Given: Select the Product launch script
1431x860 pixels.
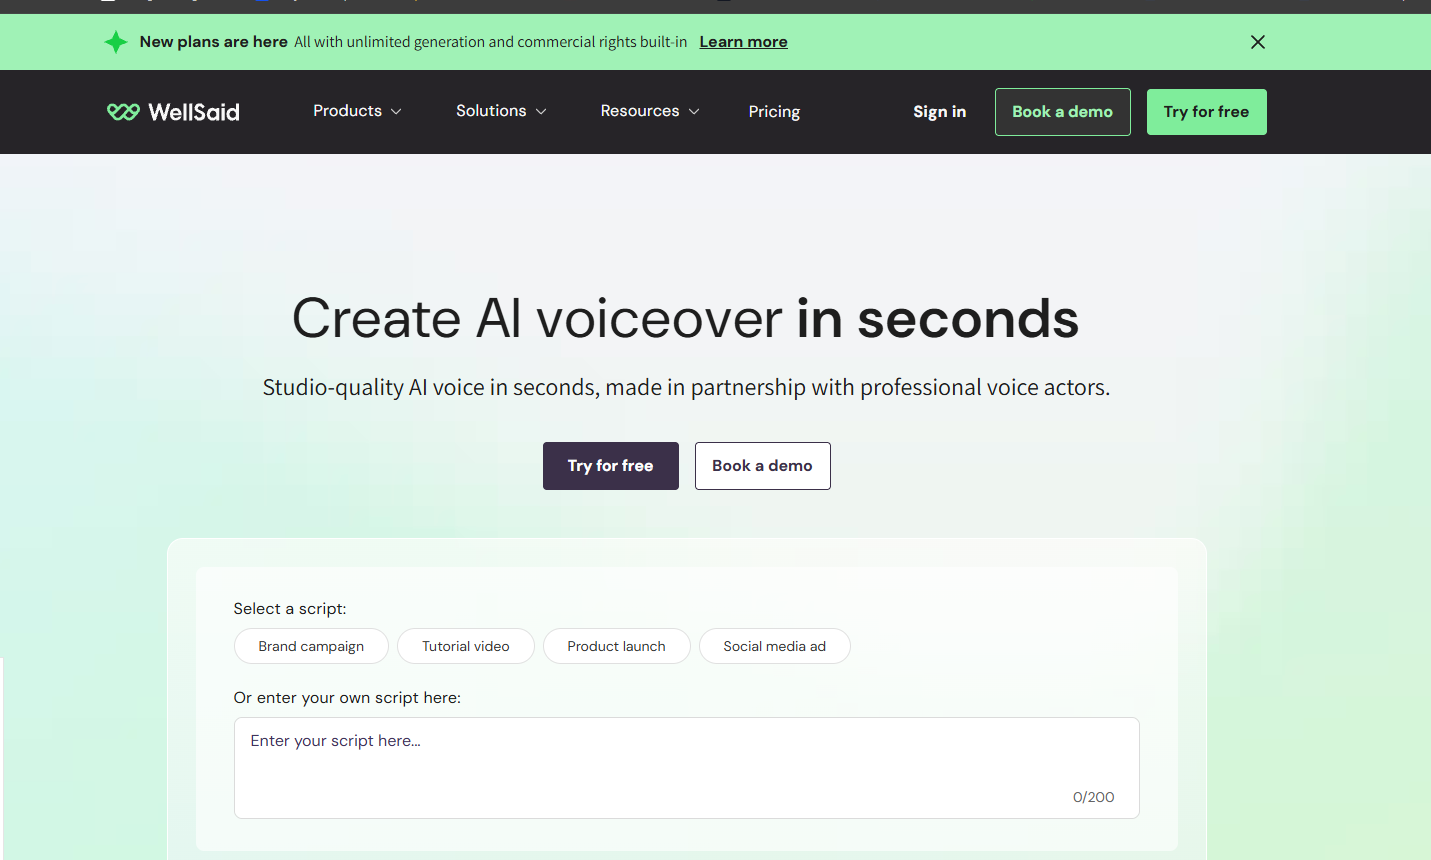Looking at the screenshot, I should pos(616,646).
